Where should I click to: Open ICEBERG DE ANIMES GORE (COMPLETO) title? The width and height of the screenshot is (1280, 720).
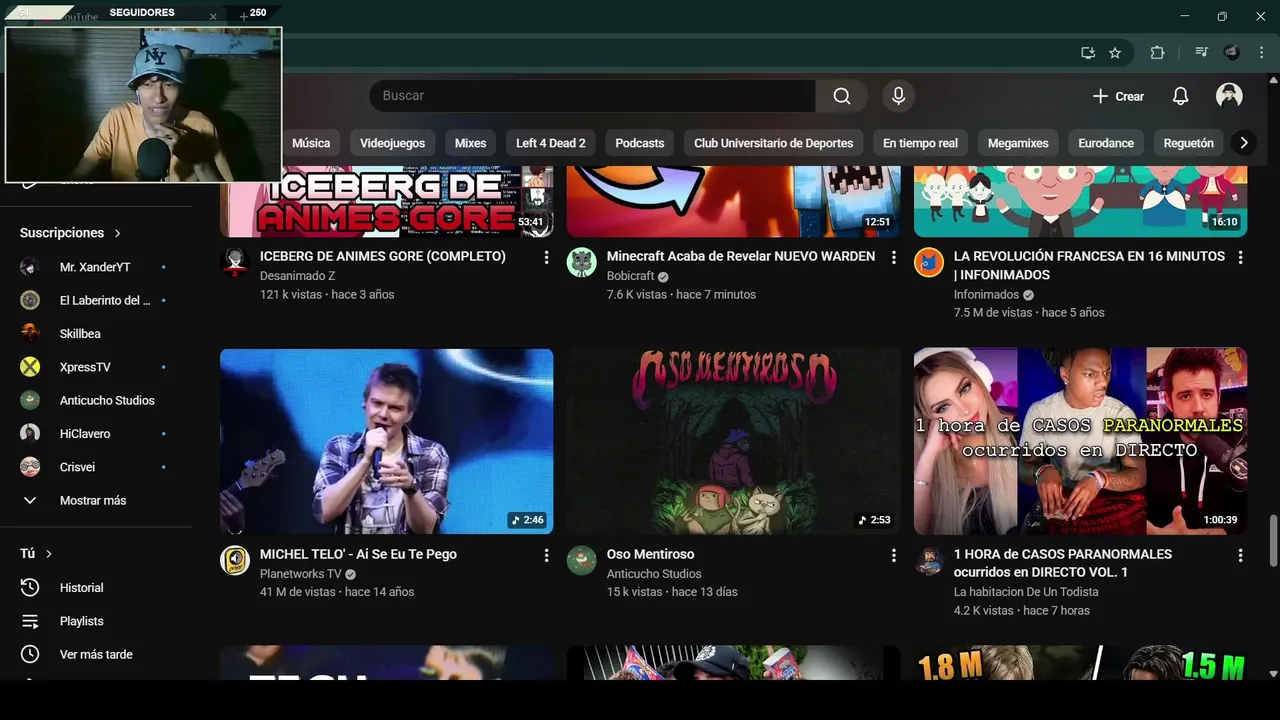tap(383, 256)
